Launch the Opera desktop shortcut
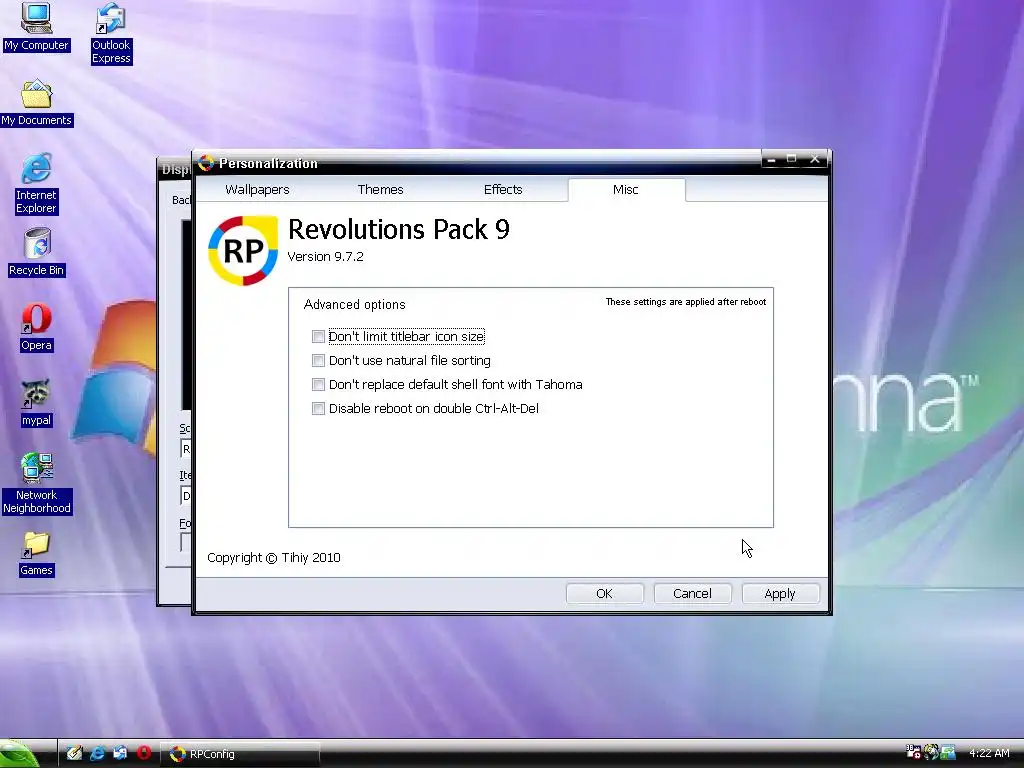 click(x=37, y=327)
